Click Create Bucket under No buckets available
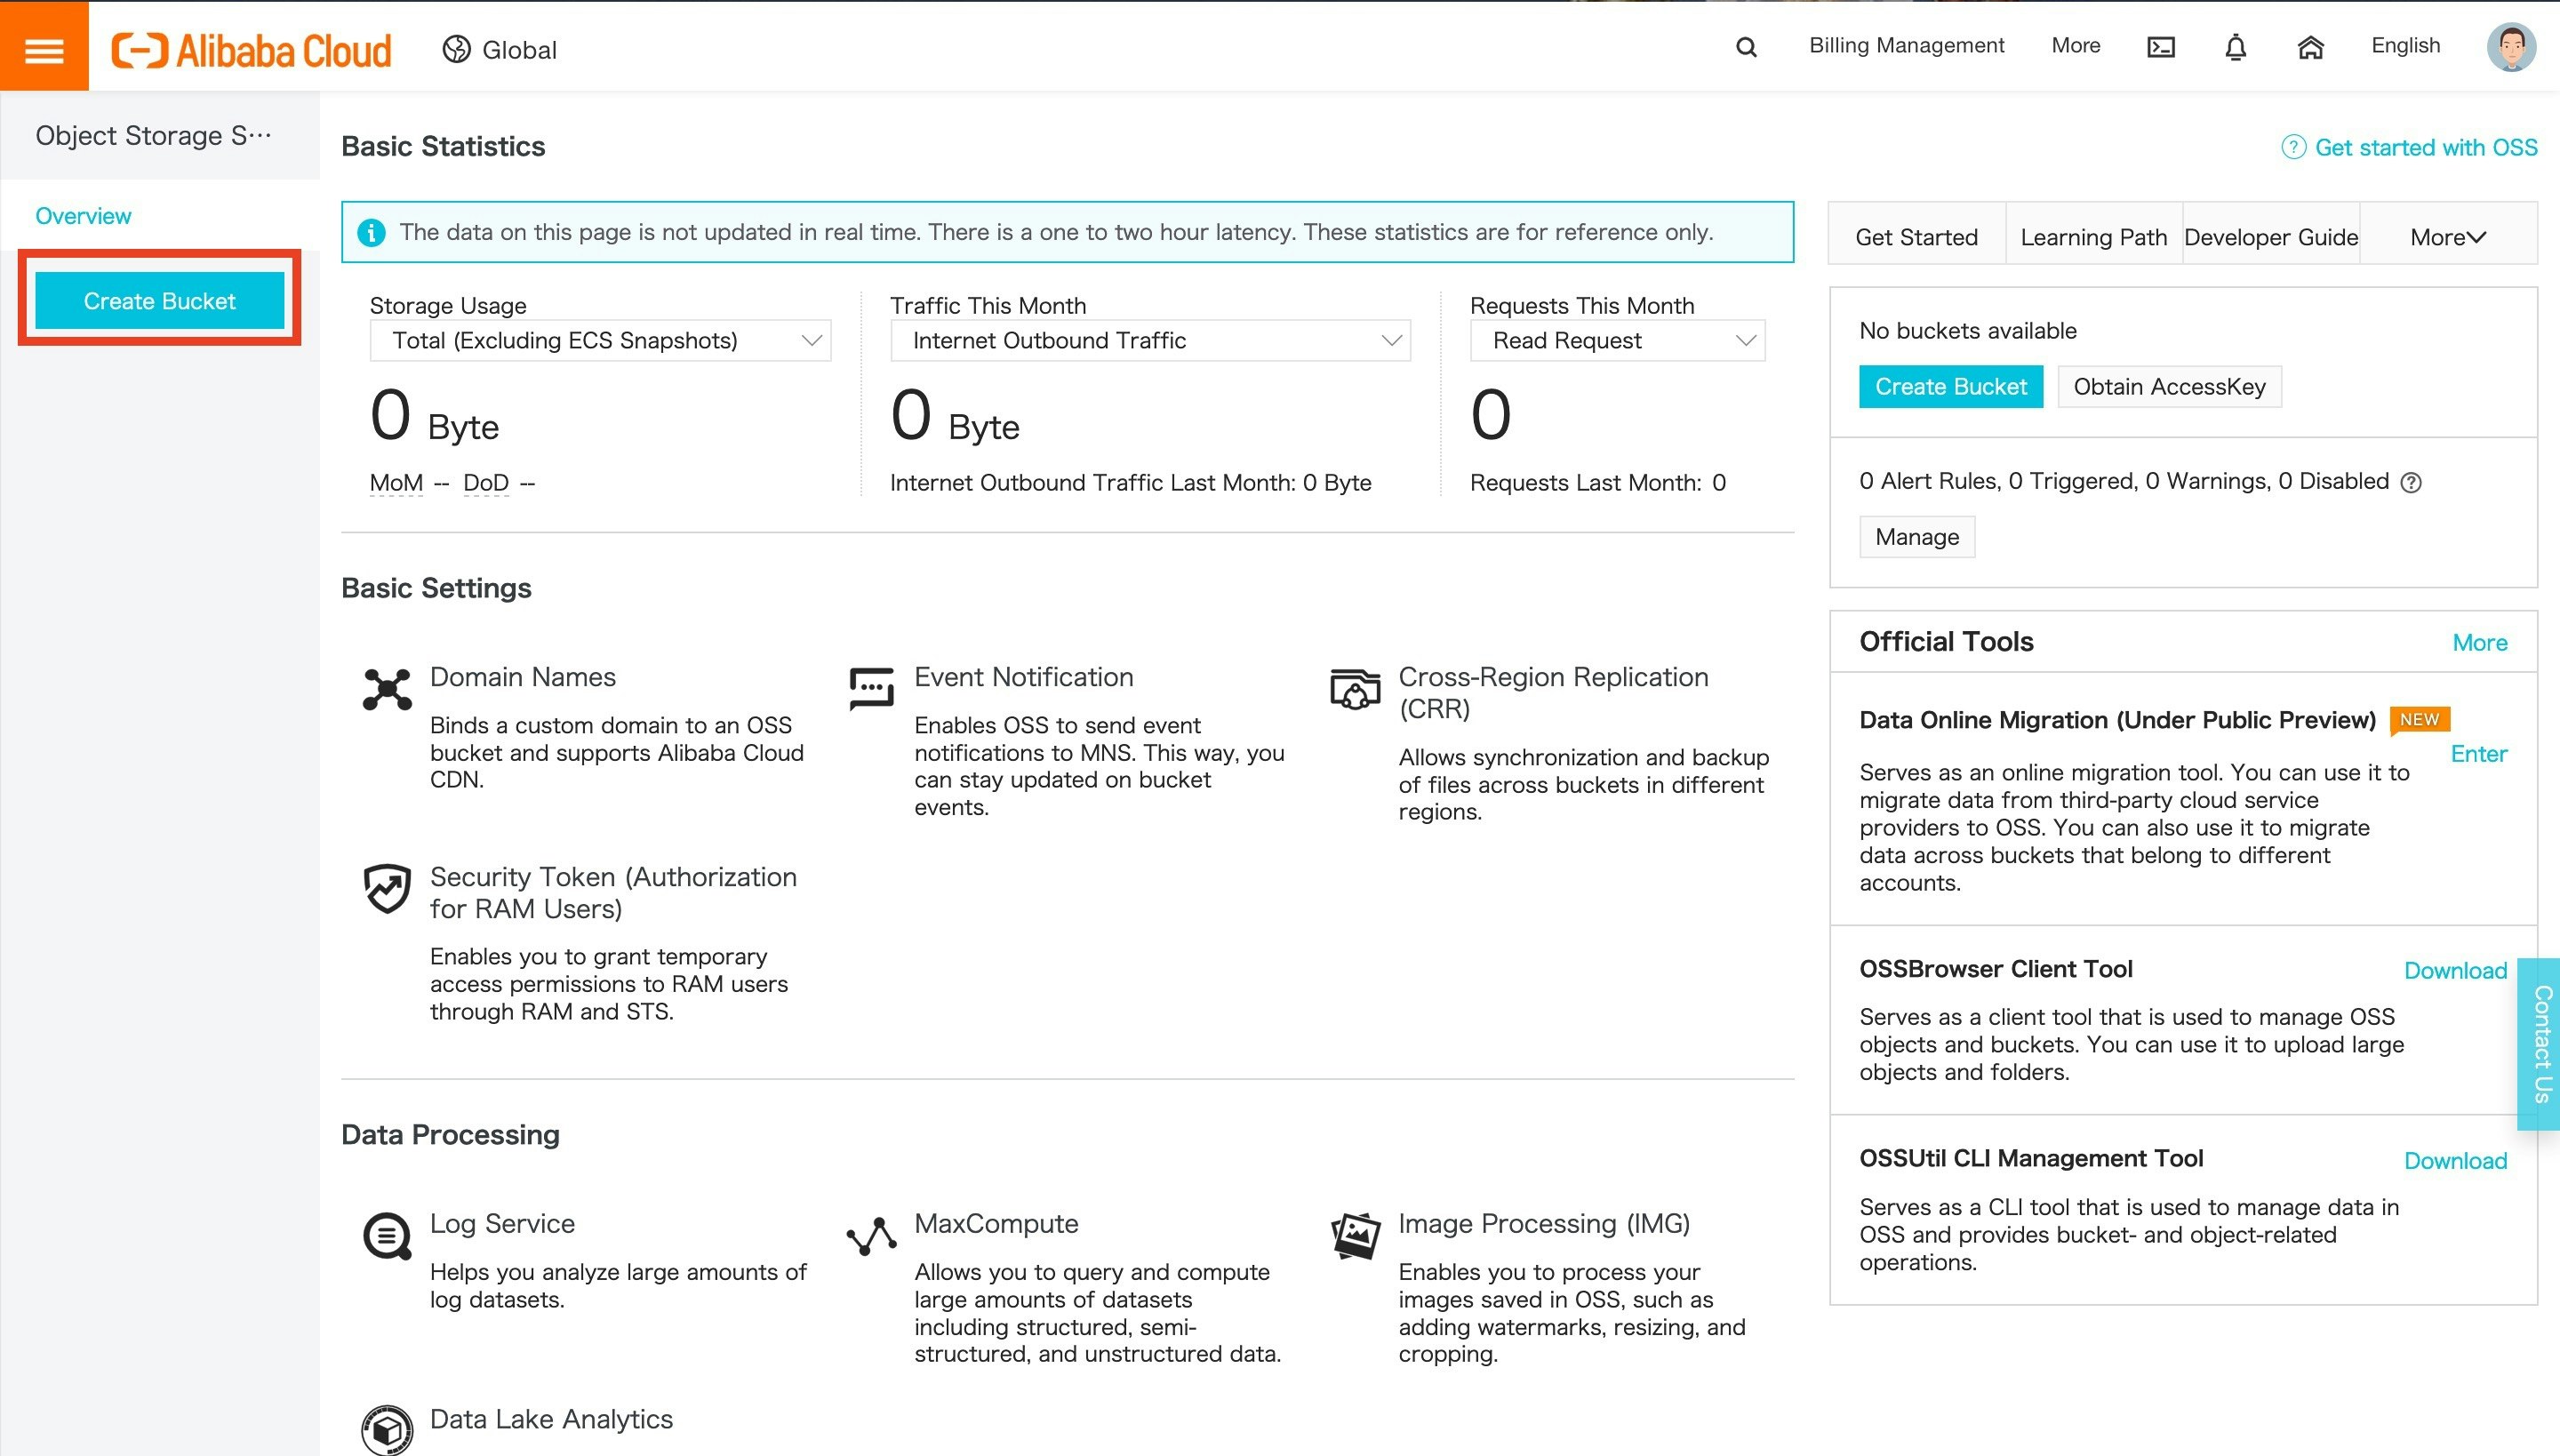 [x=1950, y=387]
